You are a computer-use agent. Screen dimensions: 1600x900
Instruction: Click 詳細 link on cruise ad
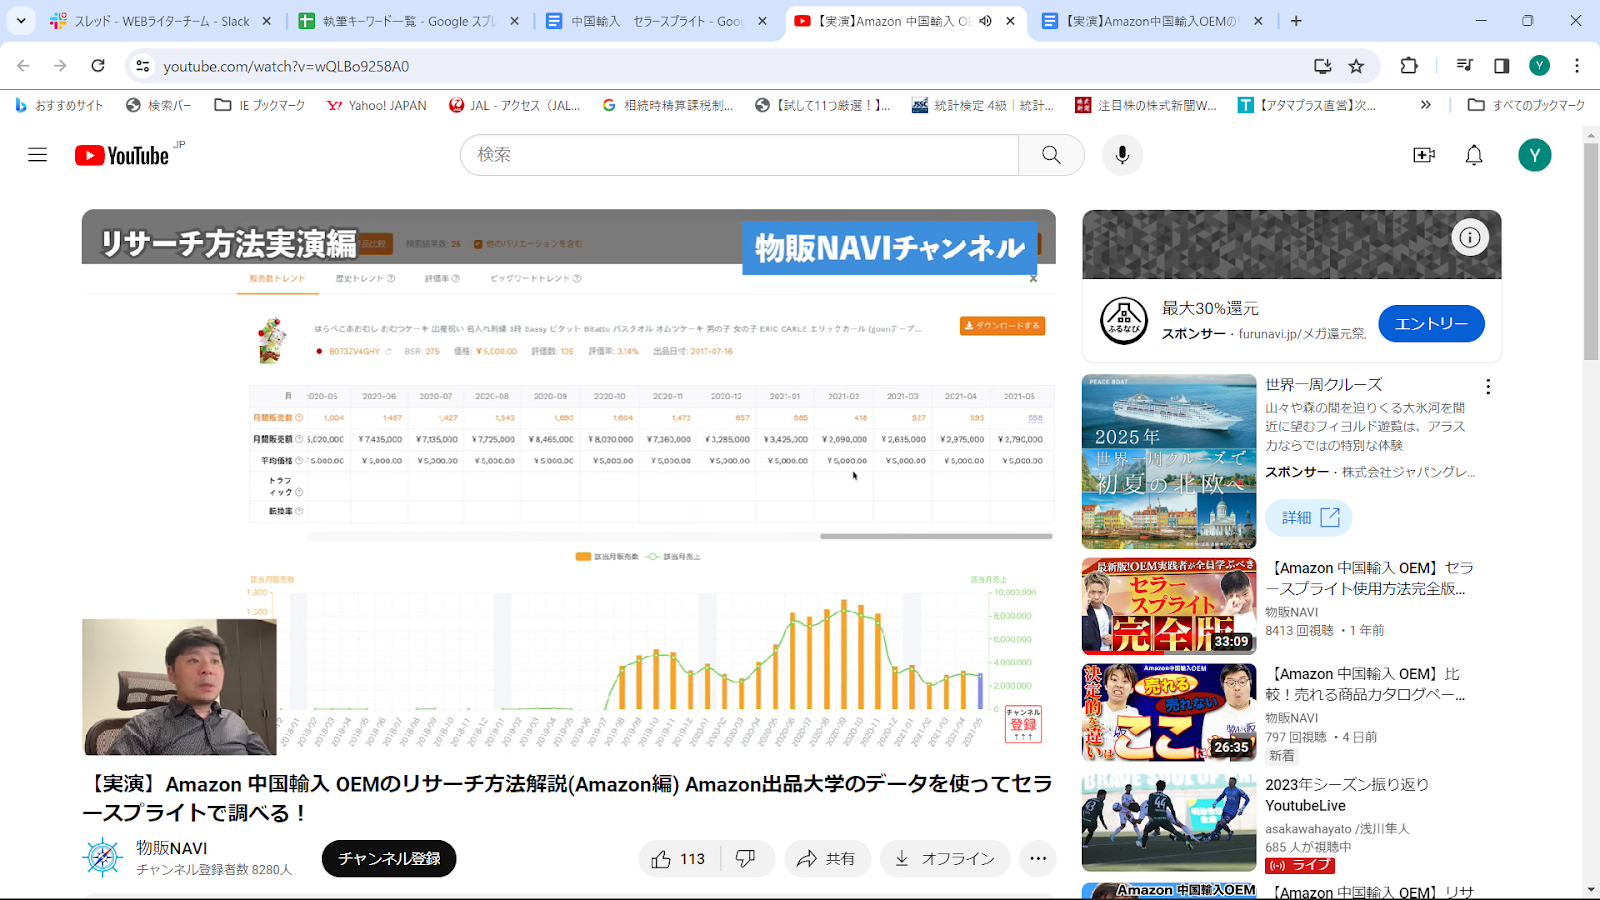pyautogui.click(x=1309, y=517)
